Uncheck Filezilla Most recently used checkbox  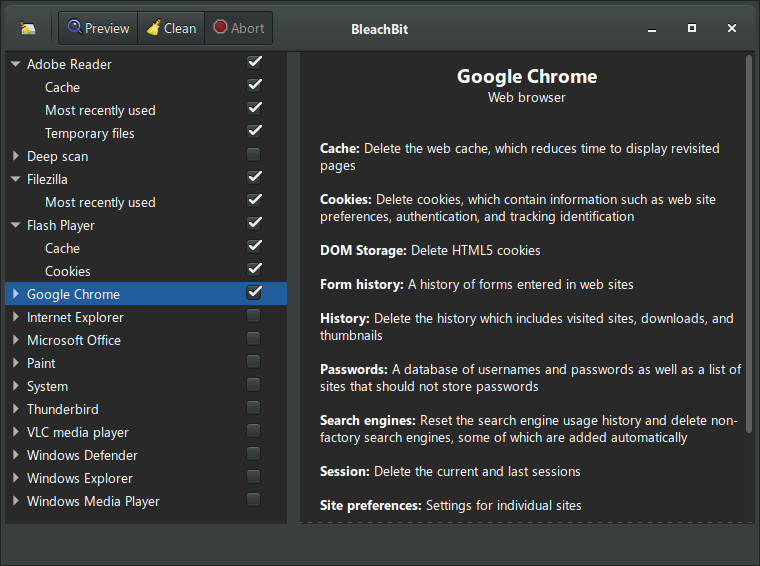click(x=254, y=200)
